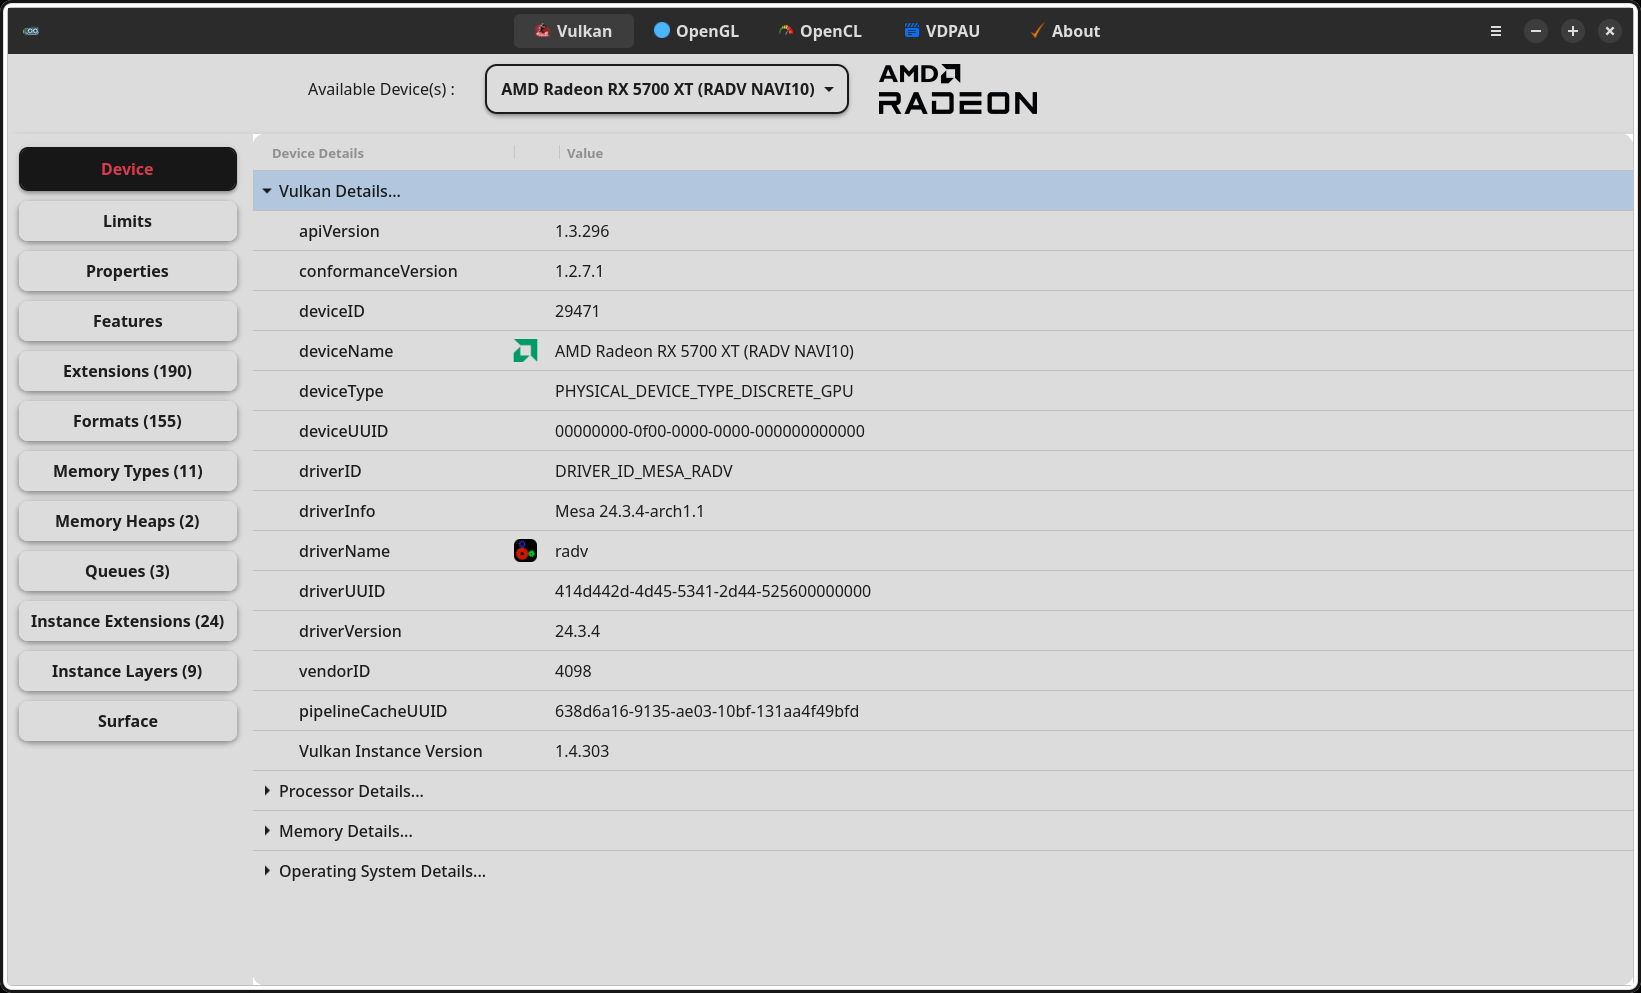Select the Limits sidebar button
1641x993 pixels.
[127, 220]
